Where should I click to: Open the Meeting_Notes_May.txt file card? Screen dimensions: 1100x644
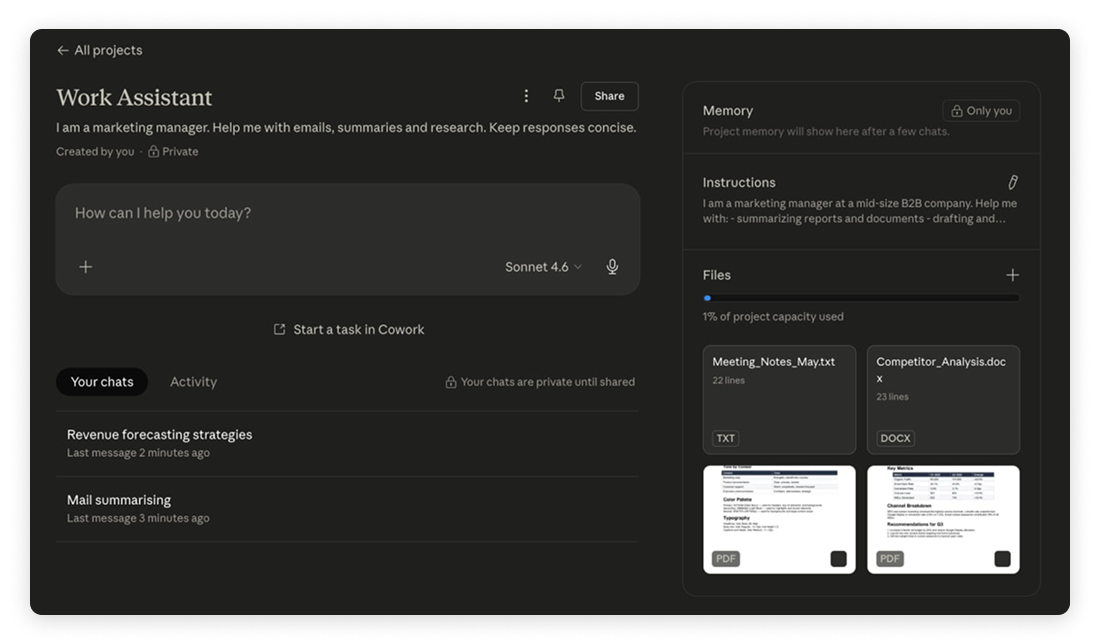click(779, 400)
